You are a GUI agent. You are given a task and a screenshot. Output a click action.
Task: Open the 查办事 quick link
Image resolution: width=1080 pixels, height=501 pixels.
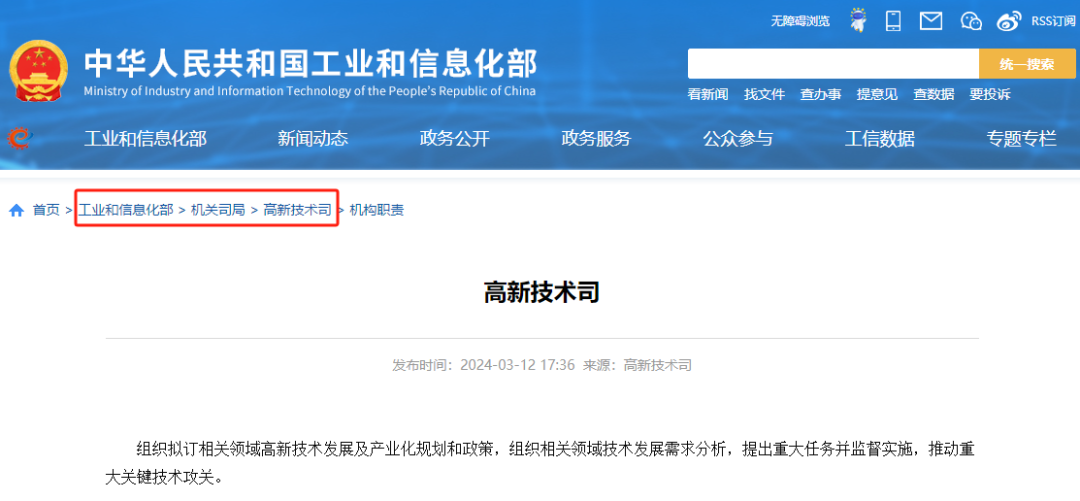(x=821, y=95)
